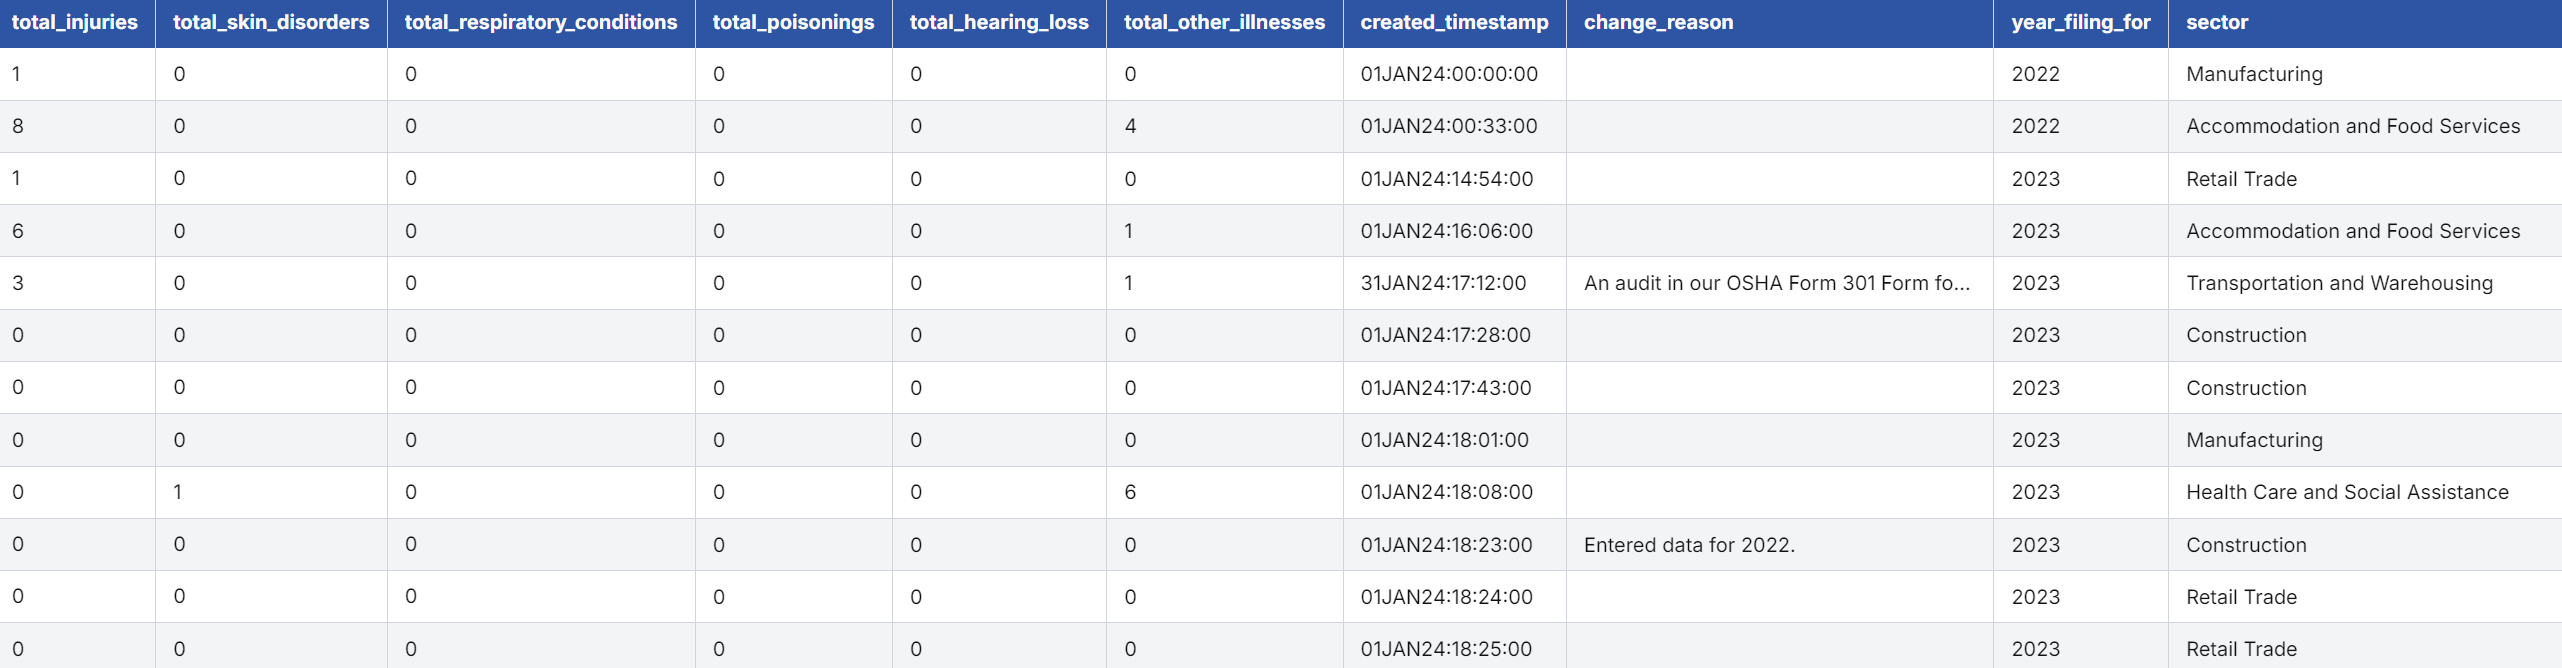Screen dimensions: 2562x668
Task: Sort by the created_timestamp header
Action: (1454, 22)
